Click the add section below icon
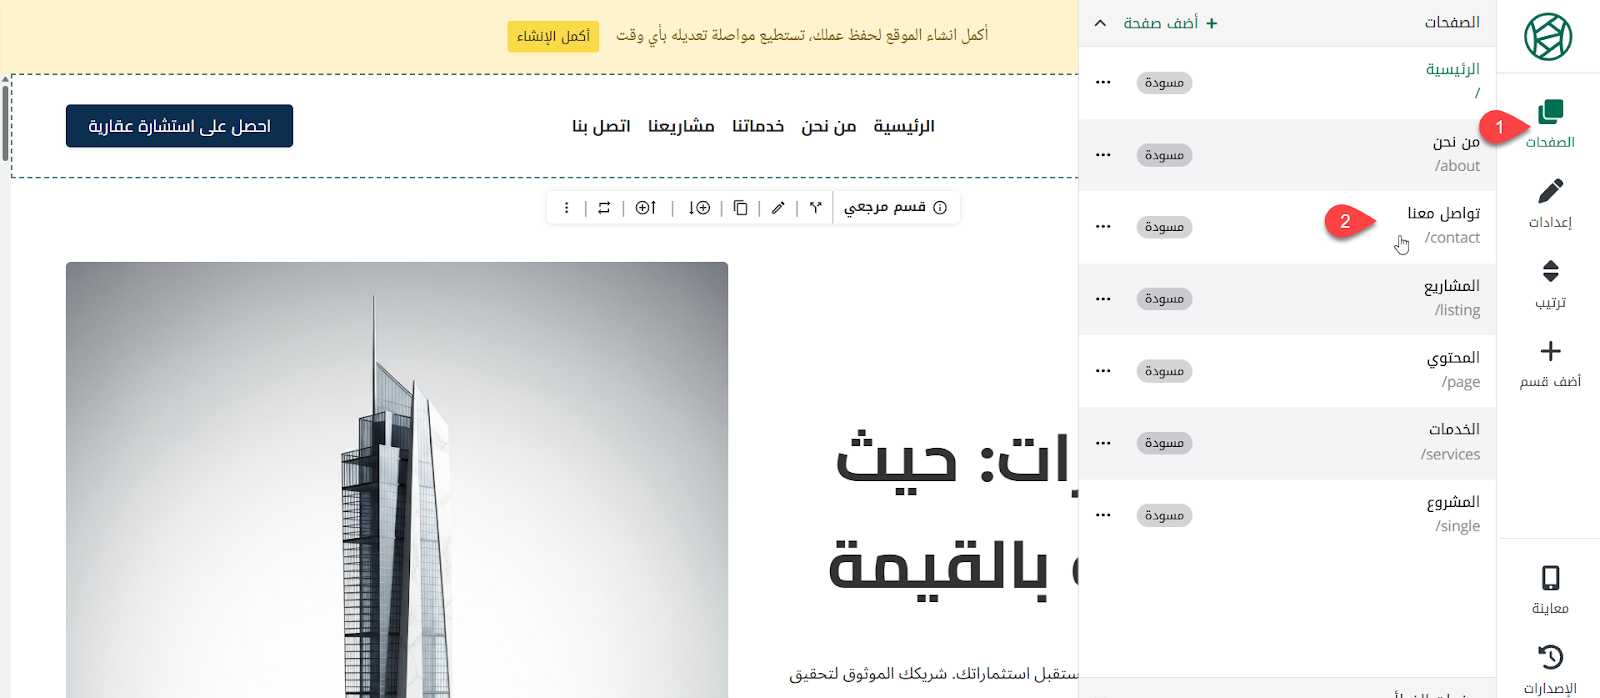The image size is (1600, 698). [x=699, y=208]
